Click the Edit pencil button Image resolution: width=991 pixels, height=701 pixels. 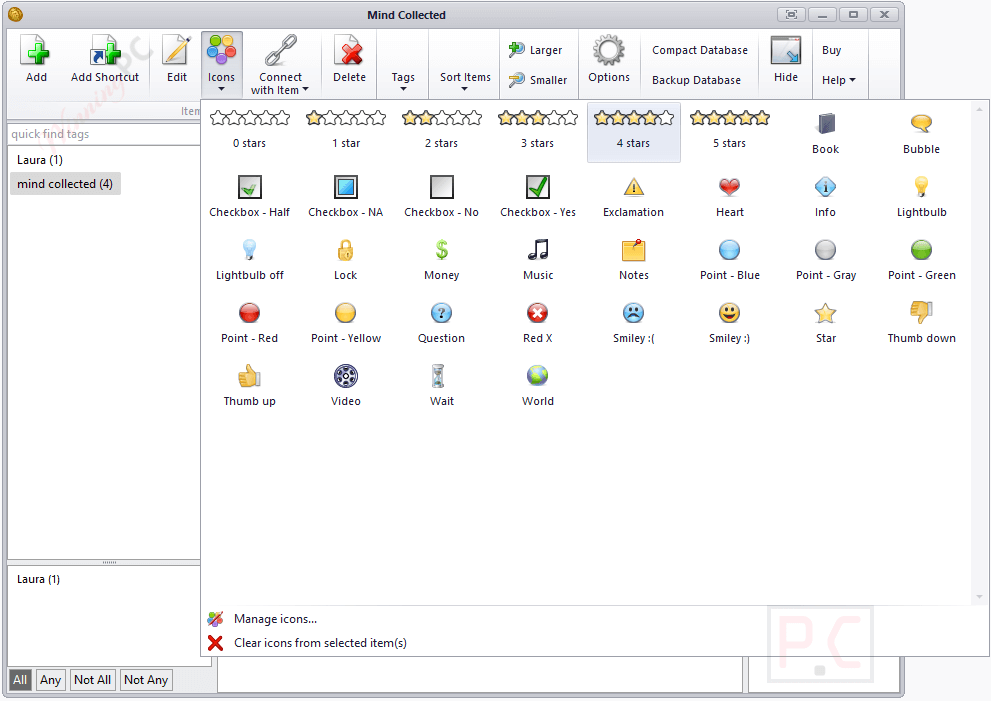(x=177, y=59)
